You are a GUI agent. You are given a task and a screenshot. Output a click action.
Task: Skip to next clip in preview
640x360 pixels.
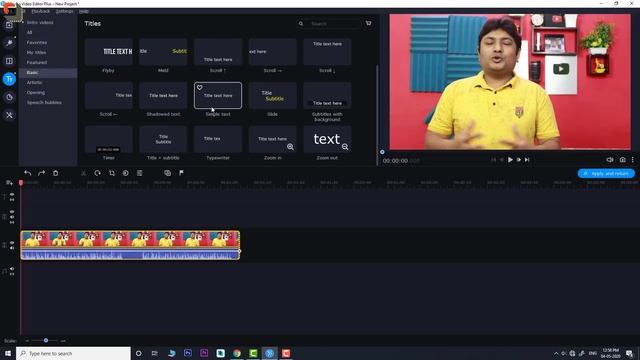(527, 160)
